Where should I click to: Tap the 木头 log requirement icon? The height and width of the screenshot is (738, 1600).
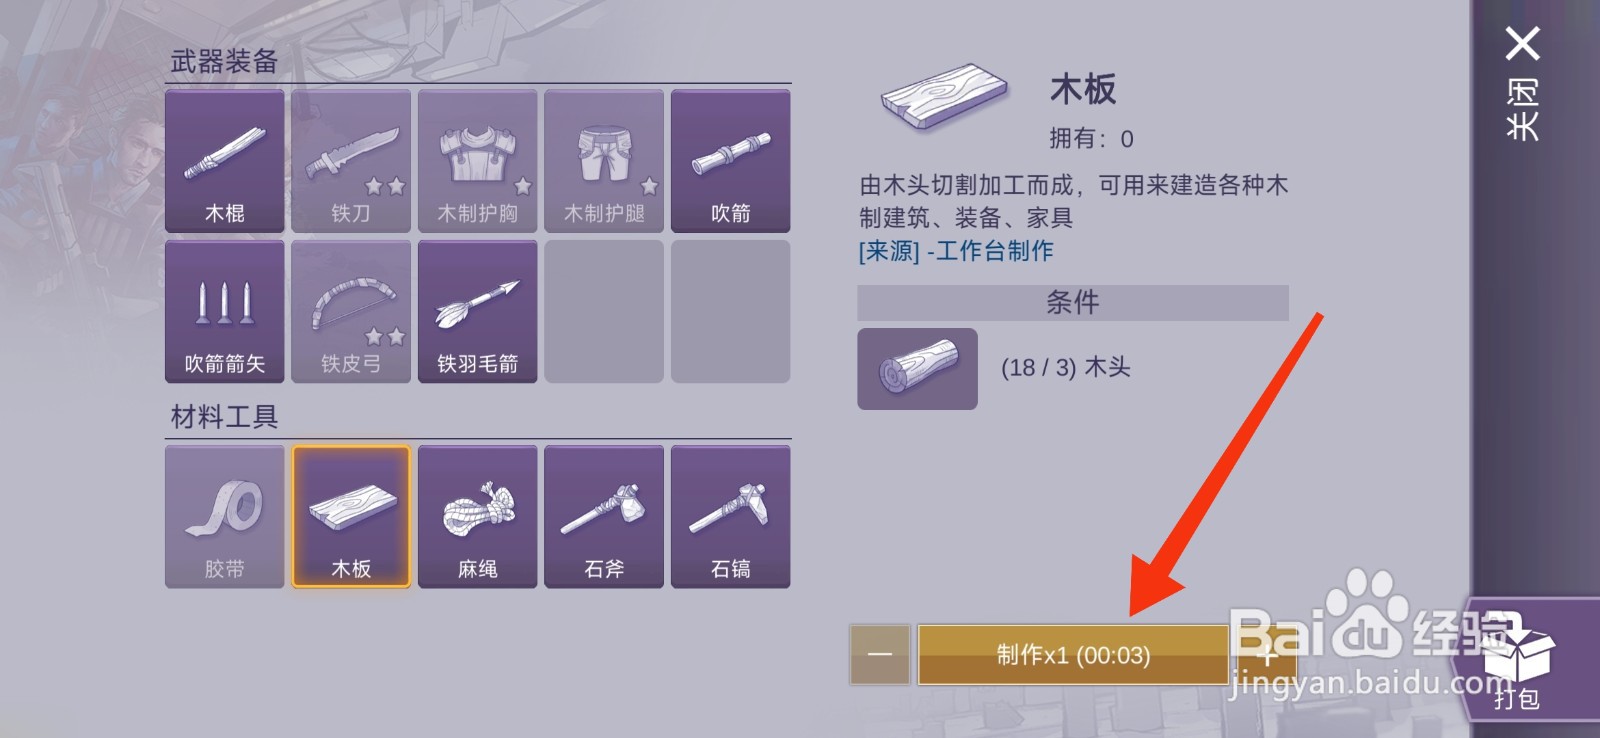point(917,369)
